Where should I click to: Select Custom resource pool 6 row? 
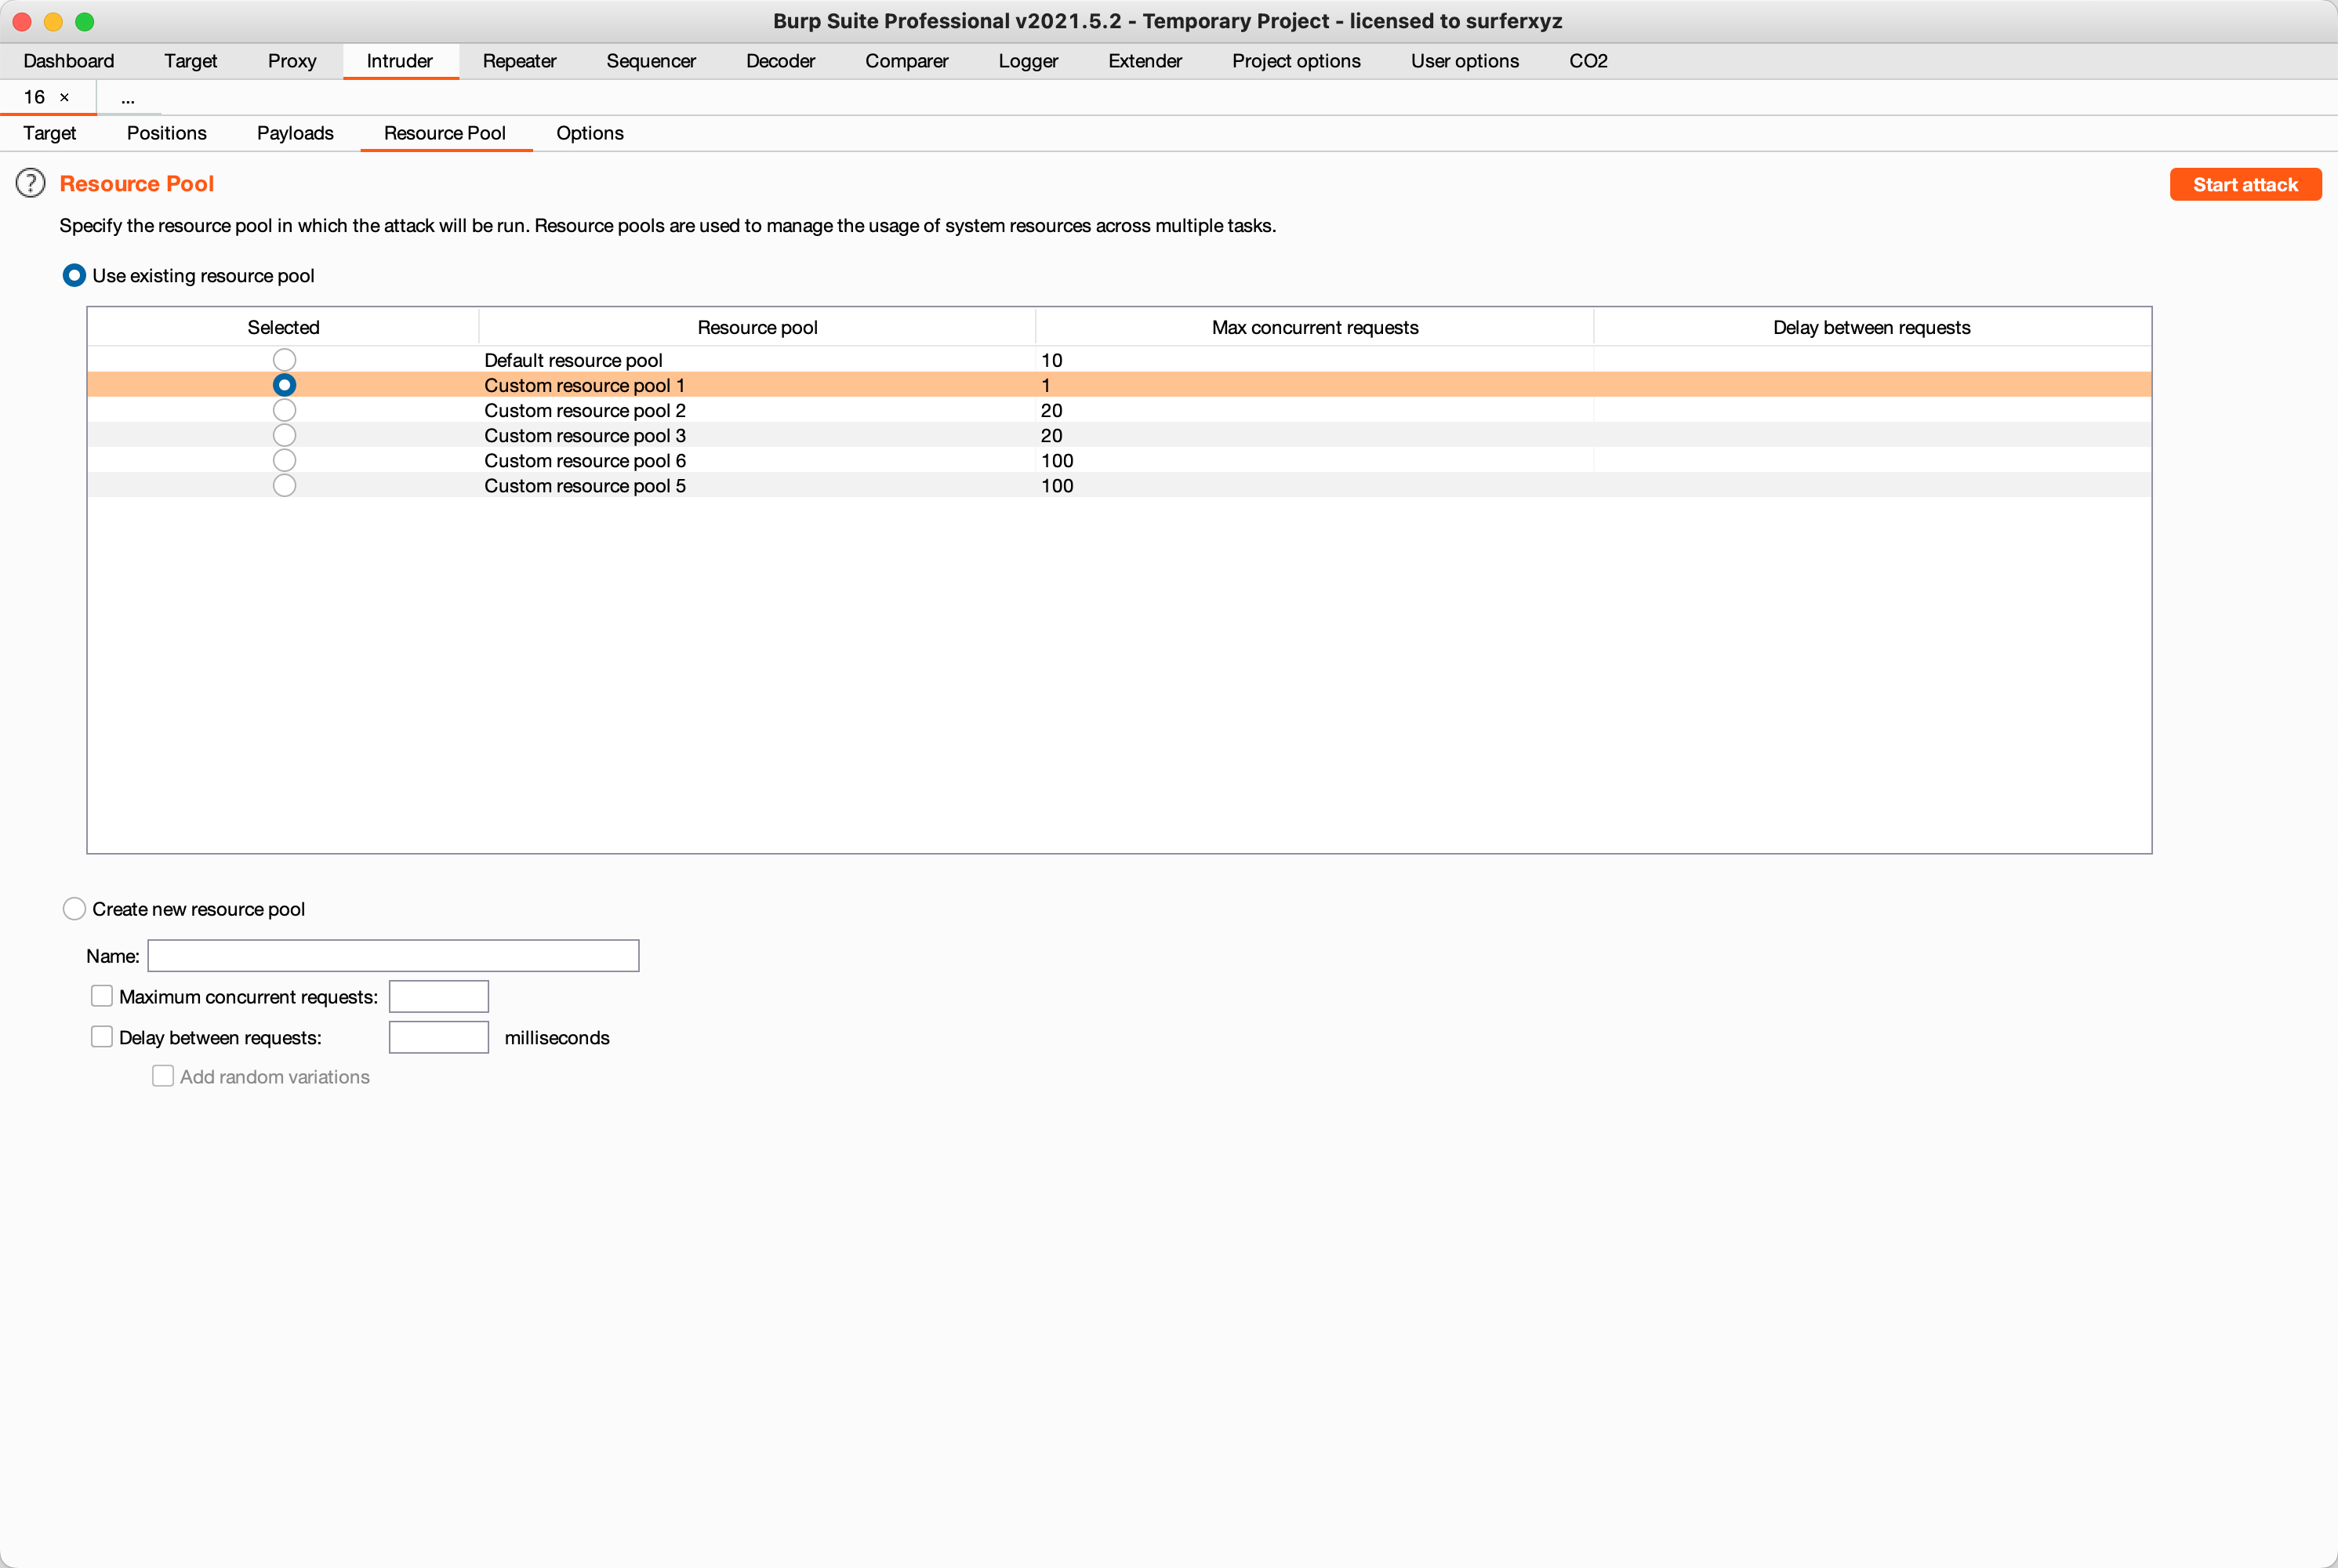pyautogui.click(x=585, y=461)
